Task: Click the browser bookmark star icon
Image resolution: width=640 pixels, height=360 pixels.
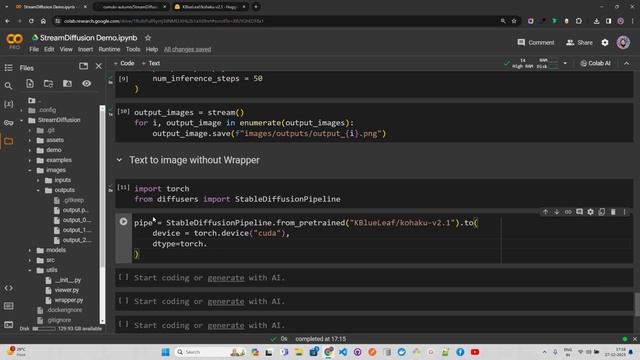Action: 514,21
